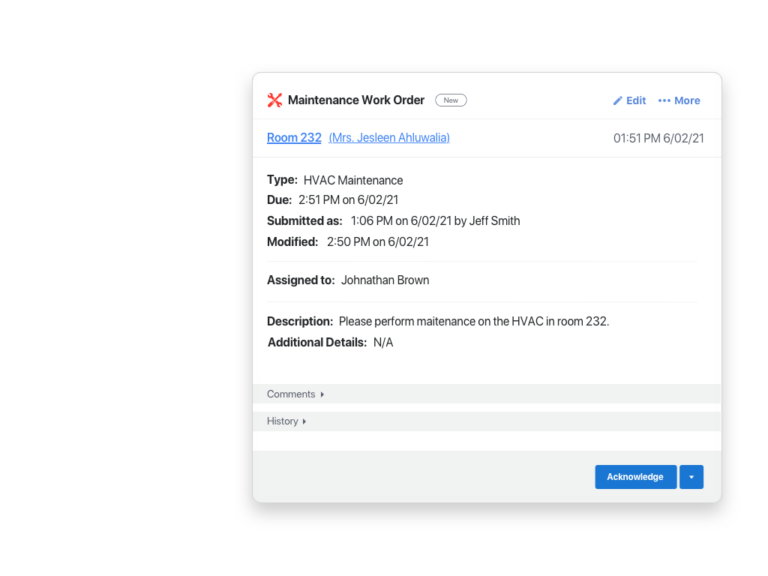Image resolution: width=768 pixels, height=576 pixels.
Task: Open the Room 232 link
Action: point(294,138)
